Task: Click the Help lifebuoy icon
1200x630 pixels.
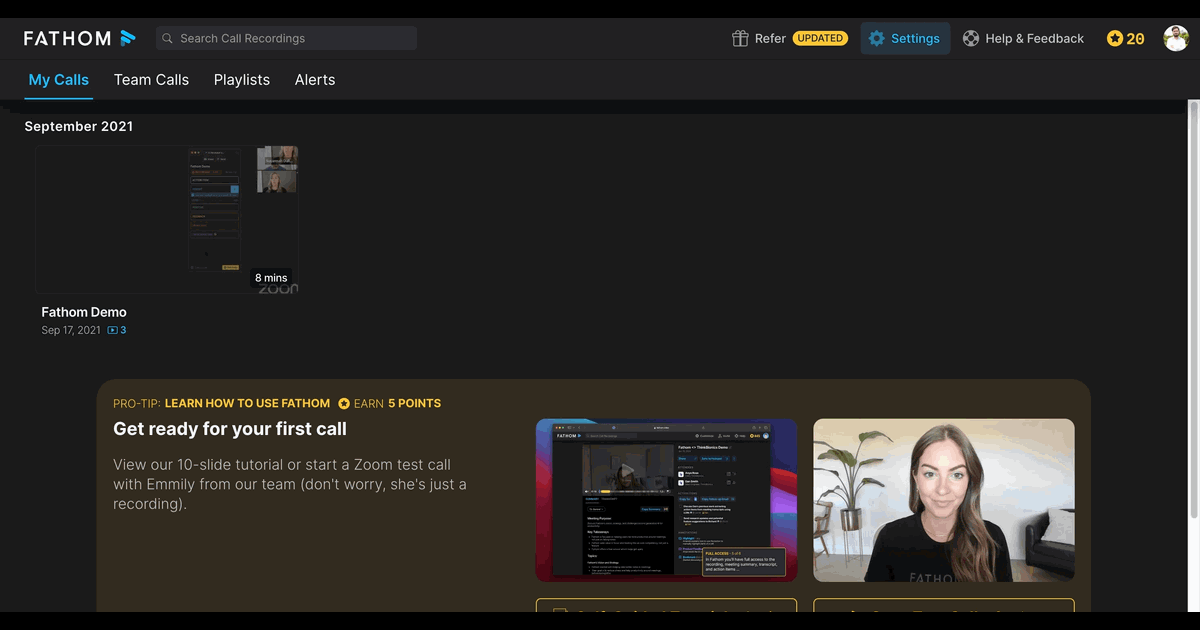Action: pos(971,38)
